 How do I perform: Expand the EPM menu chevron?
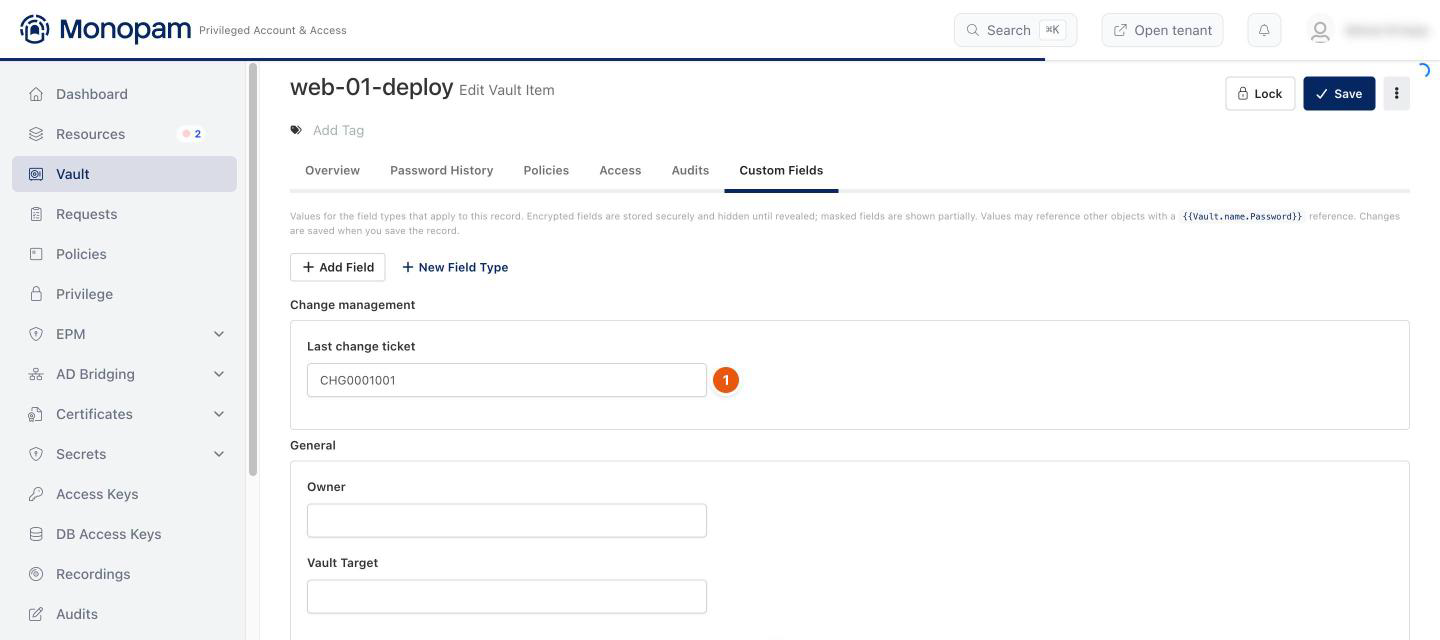click(219, 334)
